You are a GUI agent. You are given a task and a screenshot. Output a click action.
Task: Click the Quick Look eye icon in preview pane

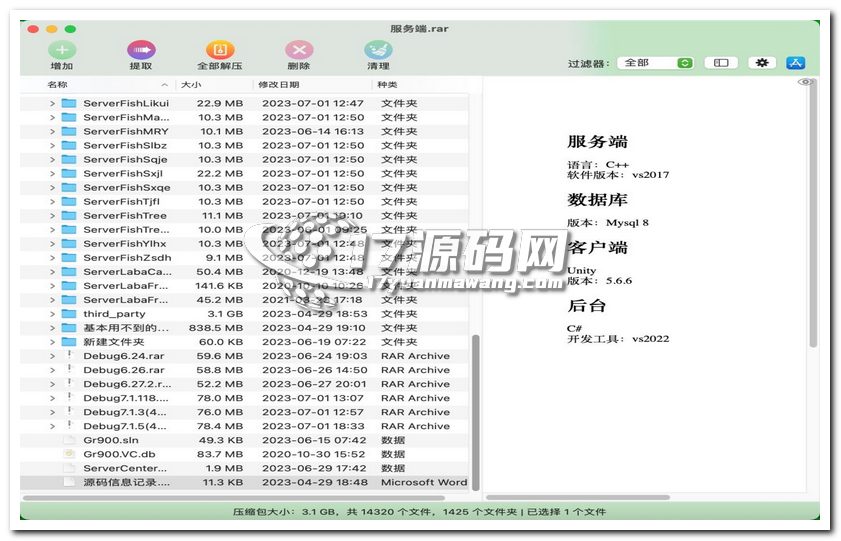[804, 83]
